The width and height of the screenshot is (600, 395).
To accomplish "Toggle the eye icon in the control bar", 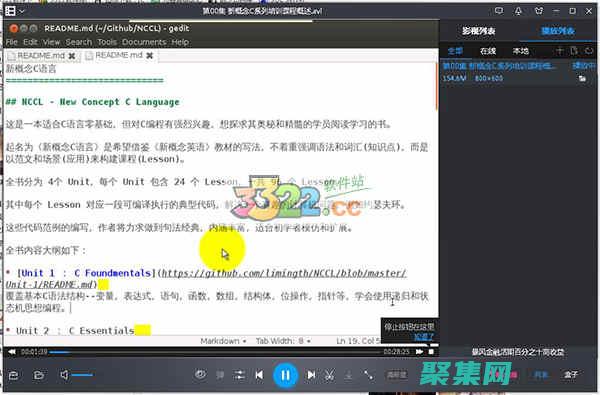I will (x=200, y=374).
